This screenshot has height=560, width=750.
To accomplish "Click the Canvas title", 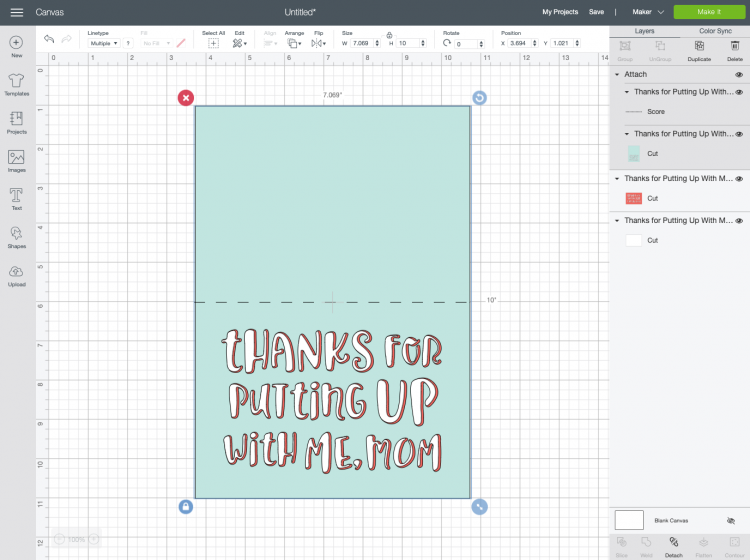I will pyautogui.click(x=49, y=12).
